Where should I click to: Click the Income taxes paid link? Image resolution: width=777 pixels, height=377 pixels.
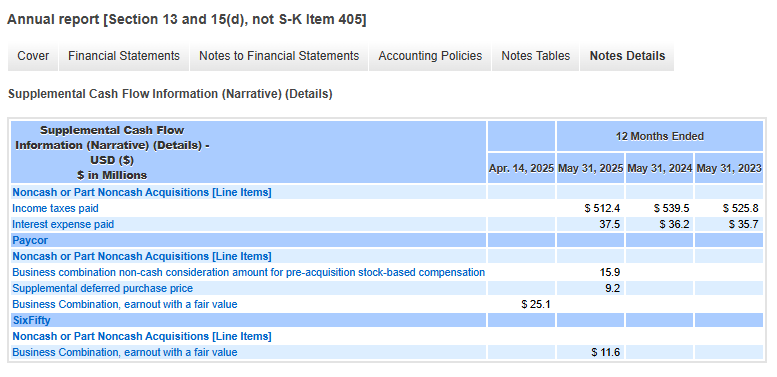tap(56, 209)
